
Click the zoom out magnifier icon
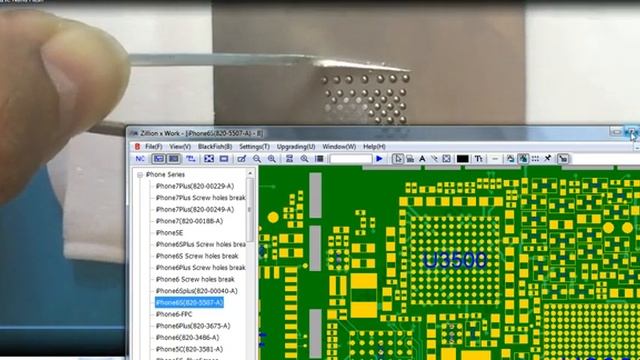point(257,159)
